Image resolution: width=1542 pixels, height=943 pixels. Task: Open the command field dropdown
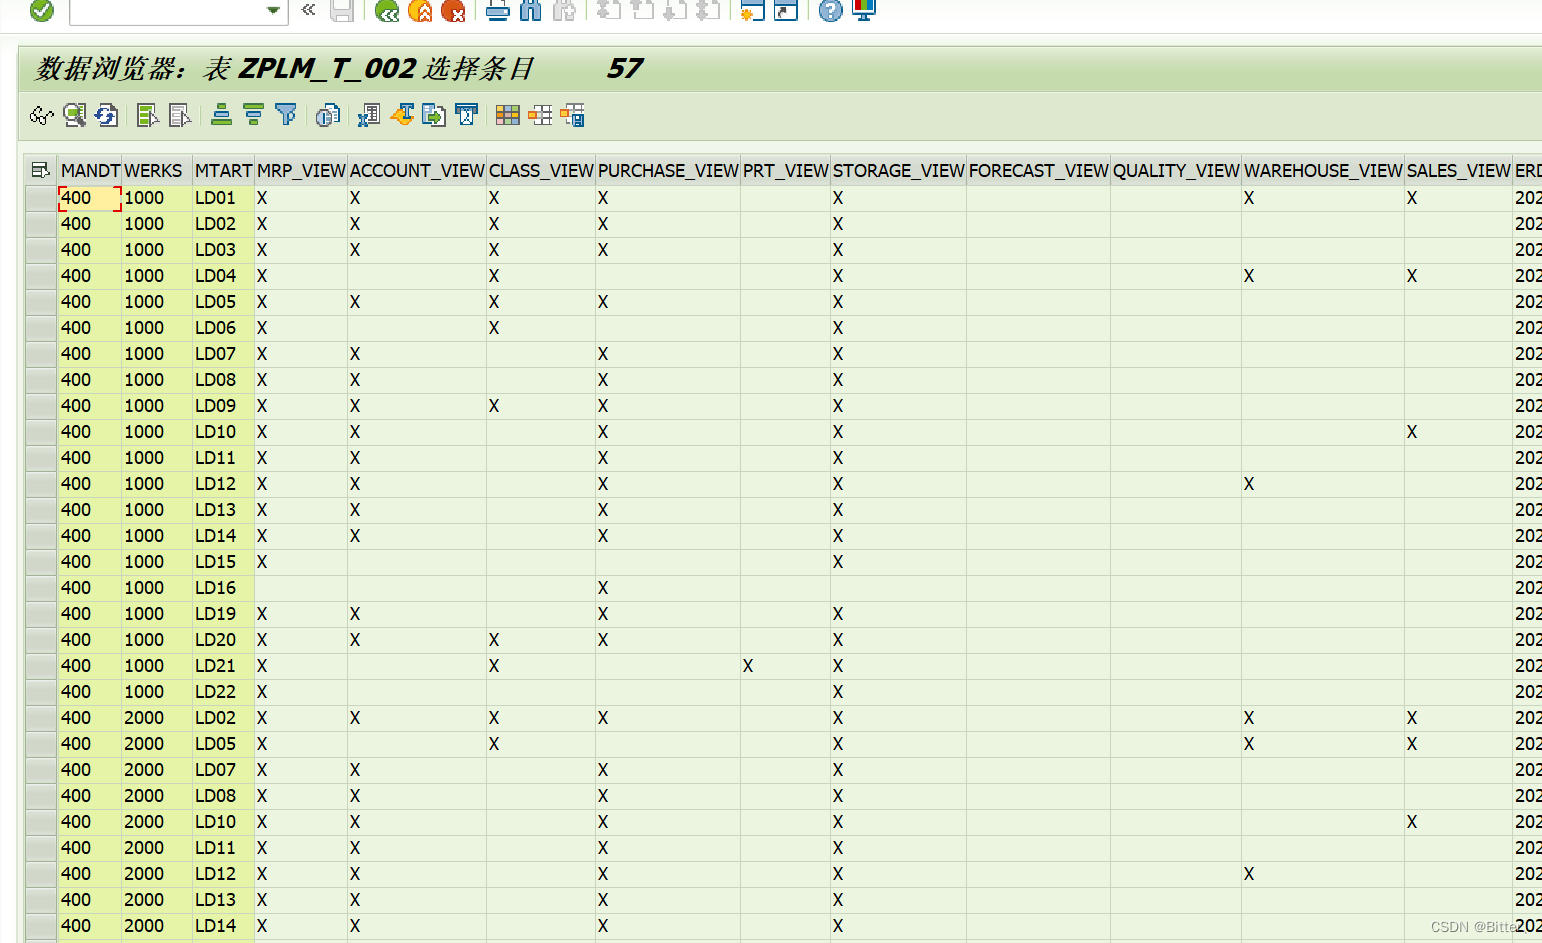click(x=273, y=12)
